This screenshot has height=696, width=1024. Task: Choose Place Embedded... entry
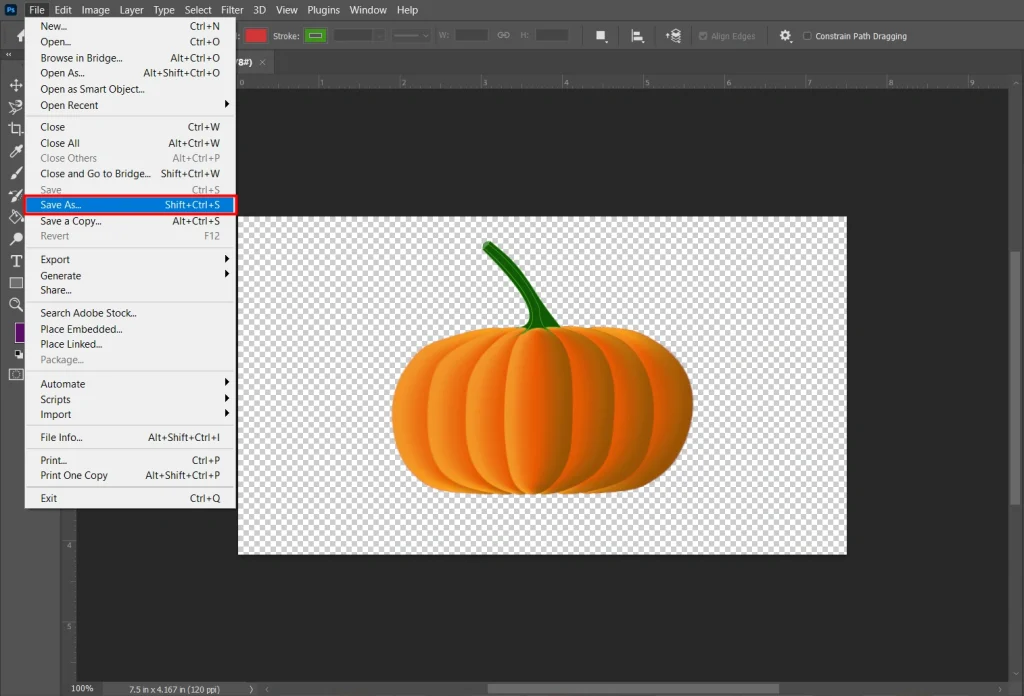point(130,329)
